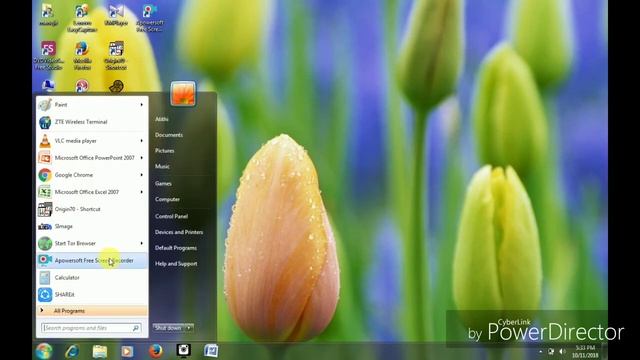Viewport: 640px width, 360px height.
Task: Click the volume speaker tray icon
Action: [x=562, y=351]
